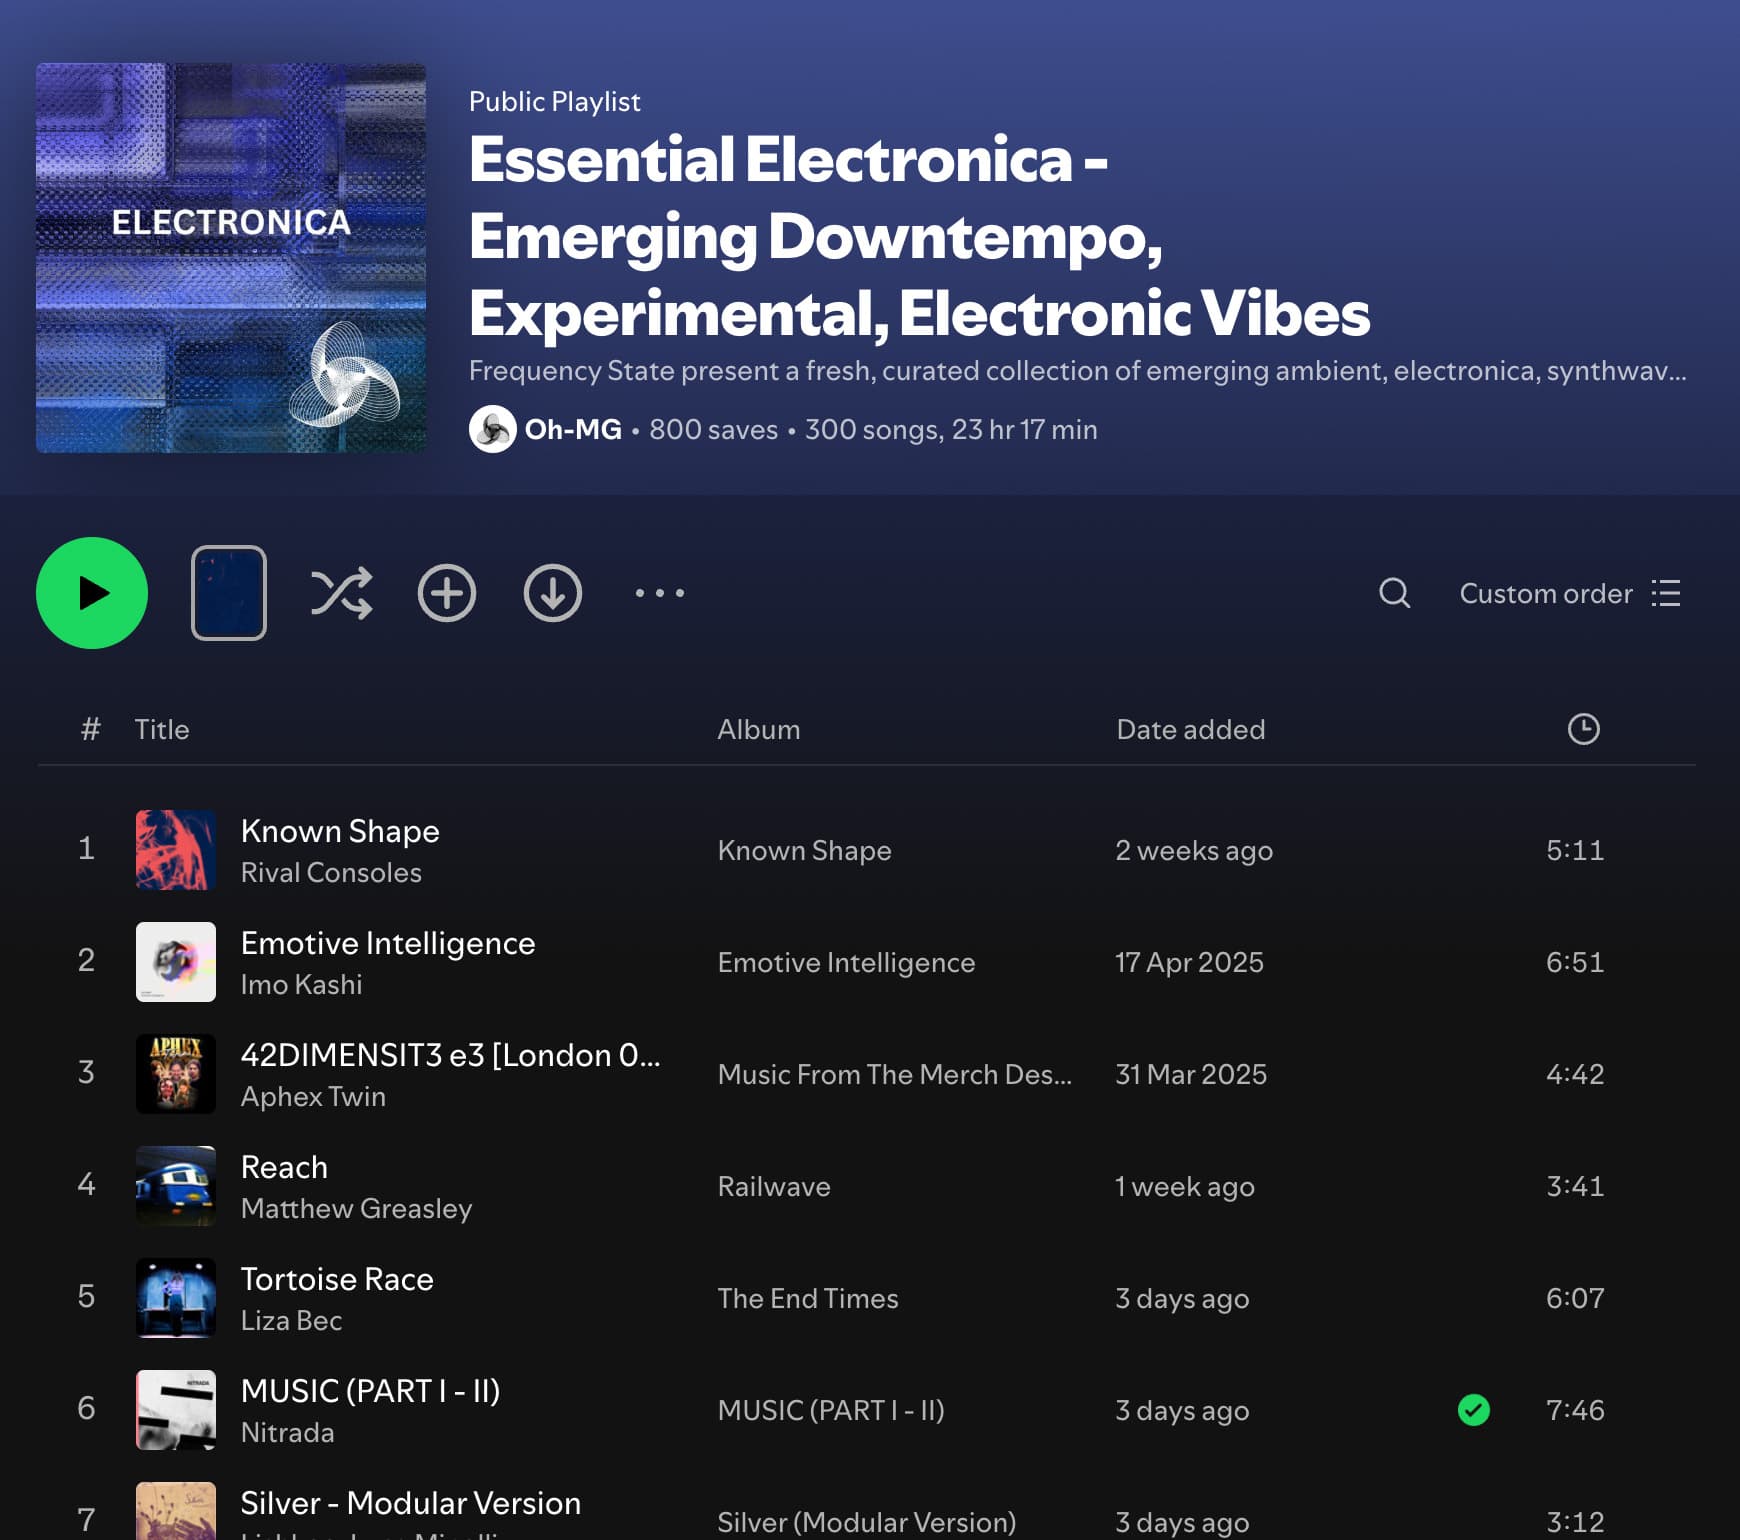Click the 2 weeks ago date cell
1740x1540 pixels.
1194,850
